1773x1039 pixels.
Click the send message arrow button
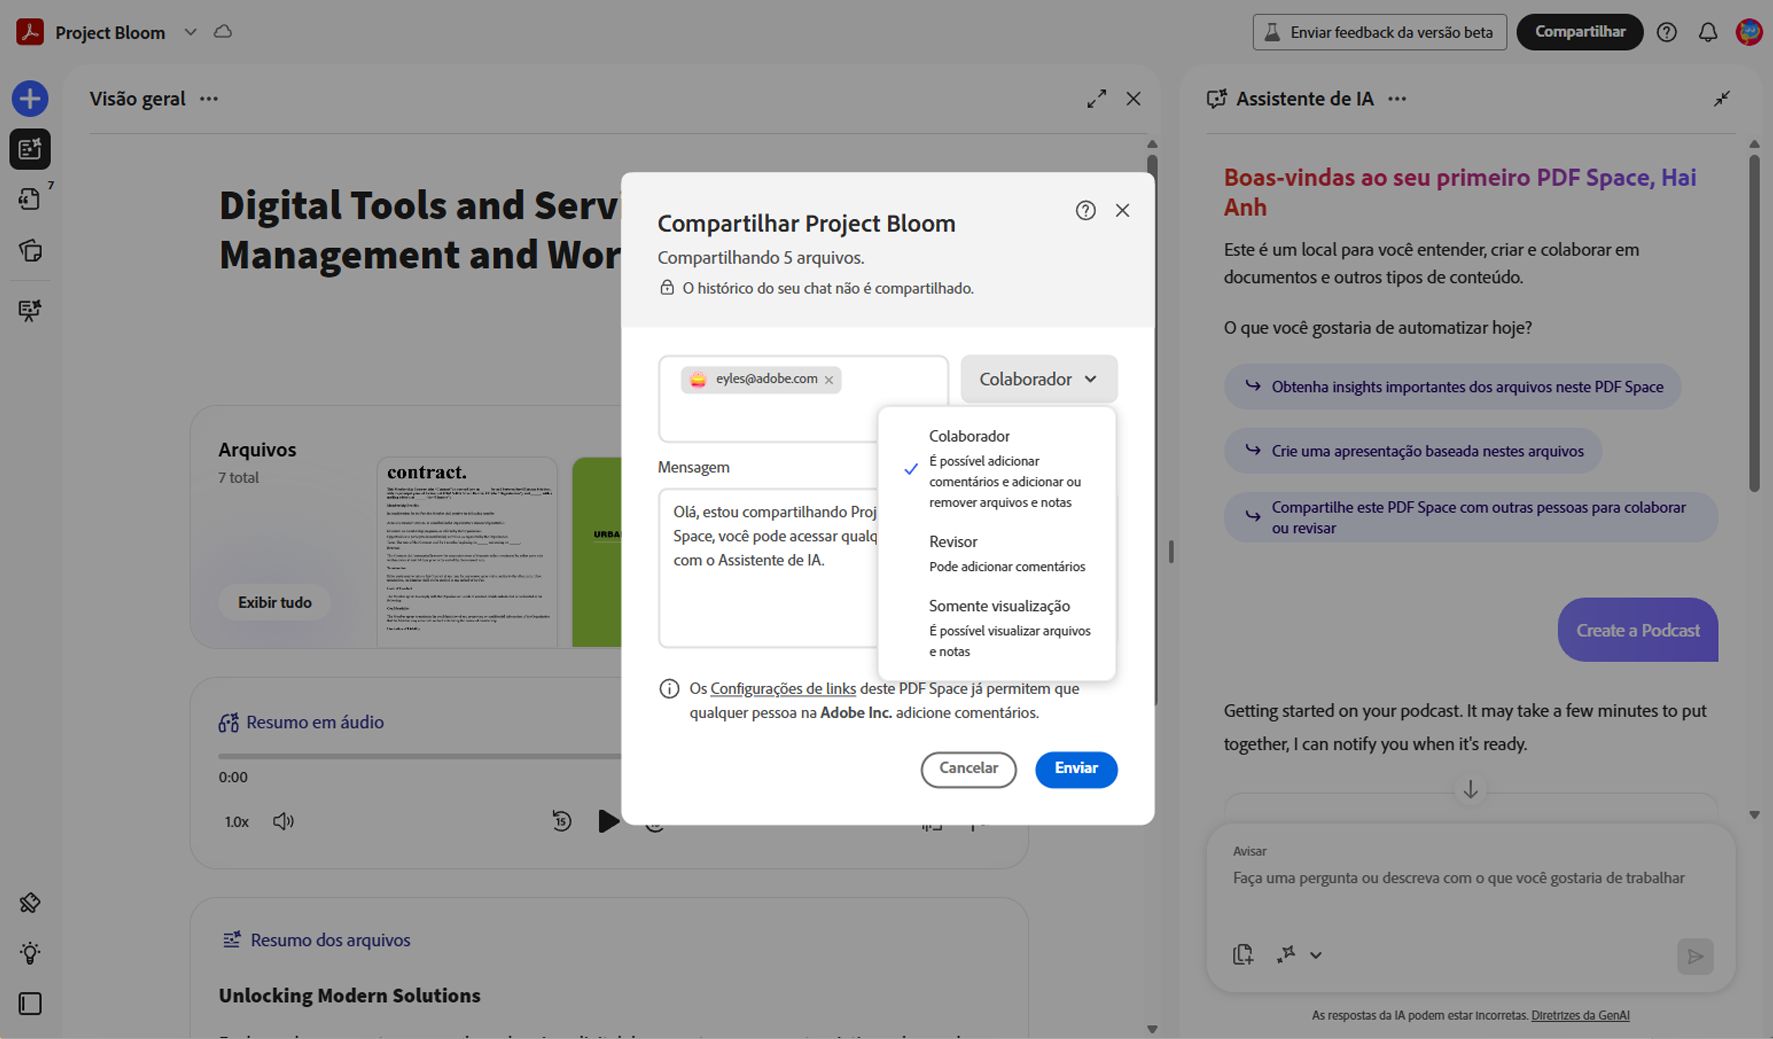(x=1695, y=957)
